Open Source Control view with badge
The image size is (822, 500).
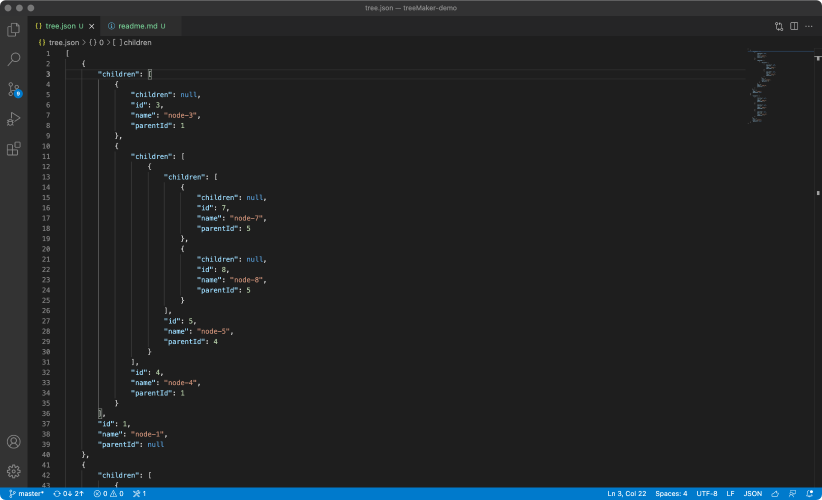[x=14, y=90]
